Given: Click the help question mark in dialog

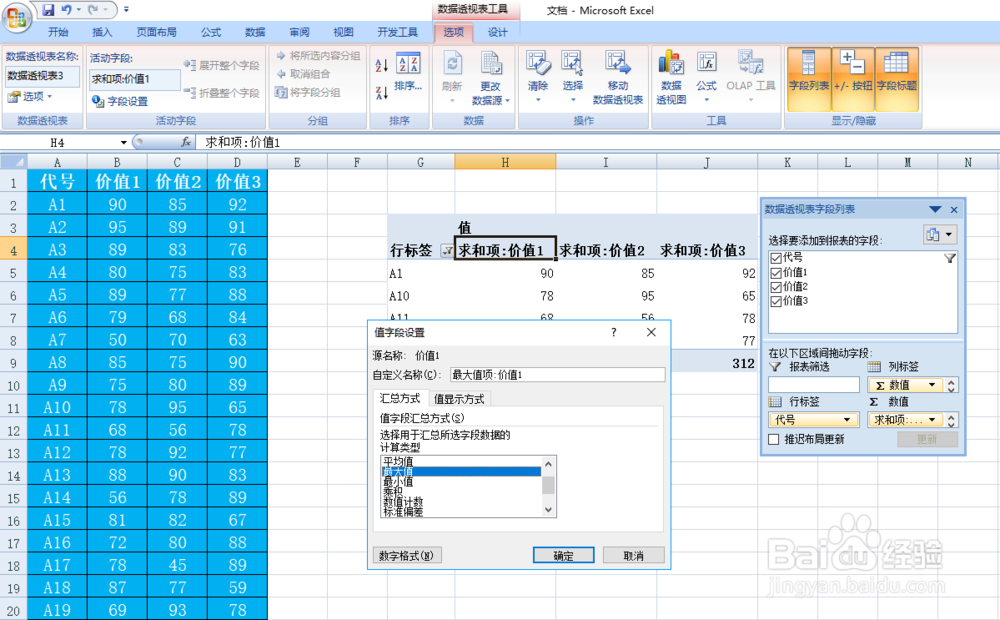Looking at the screenshot, I should click(614, 332).
